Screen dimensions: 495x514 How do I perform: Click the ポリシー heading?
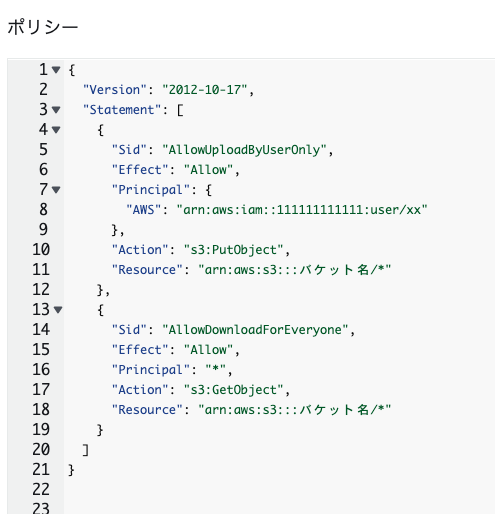tap(43, 27)
